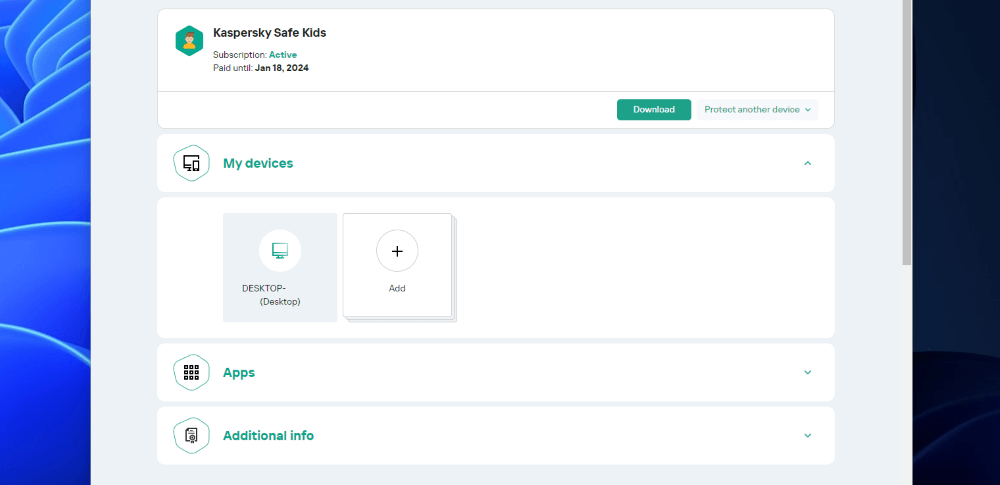This screenshot has height=485, width=1000.
Task: Expand the Apps section chevron
Action: pyautogui.click(x=807, y=373)
